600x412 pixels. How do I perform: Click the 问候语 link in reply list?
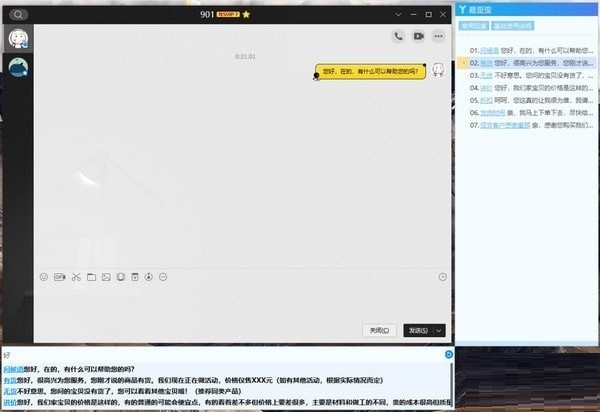point(487,48)
